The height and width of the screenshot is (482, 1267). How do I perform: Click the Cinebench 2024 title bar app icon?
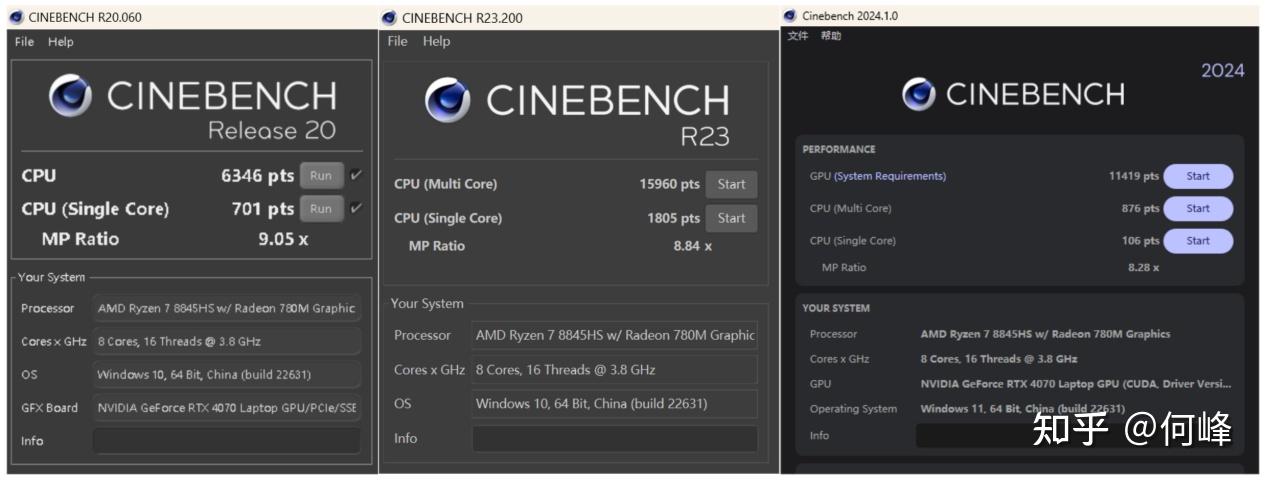pos(790,15)
